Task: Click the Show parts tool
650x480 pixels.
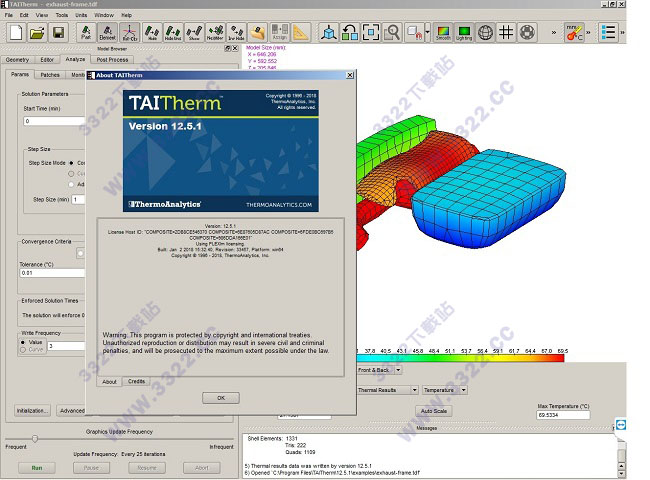Action: (194, 32)
